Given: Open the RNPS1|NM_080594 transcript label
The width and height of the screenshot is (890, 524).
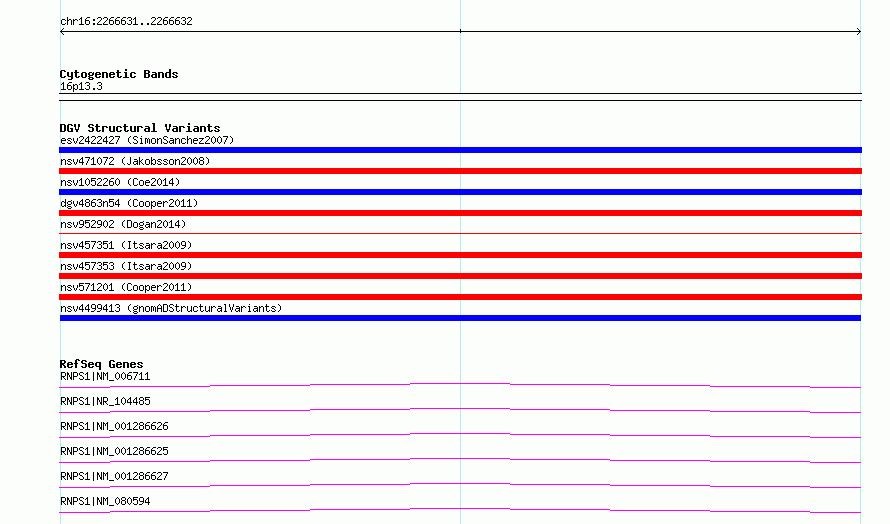Looking at the screenshot, I should coord(105,501).
